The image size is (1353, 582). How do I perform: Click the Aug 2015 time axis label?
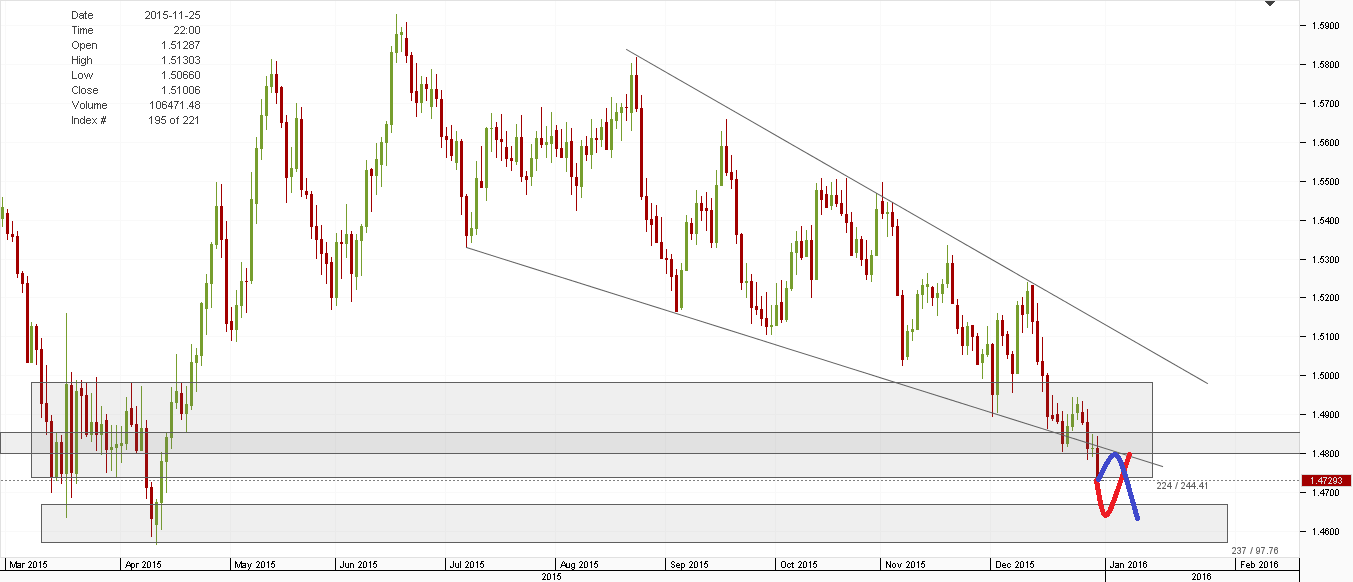577,564
